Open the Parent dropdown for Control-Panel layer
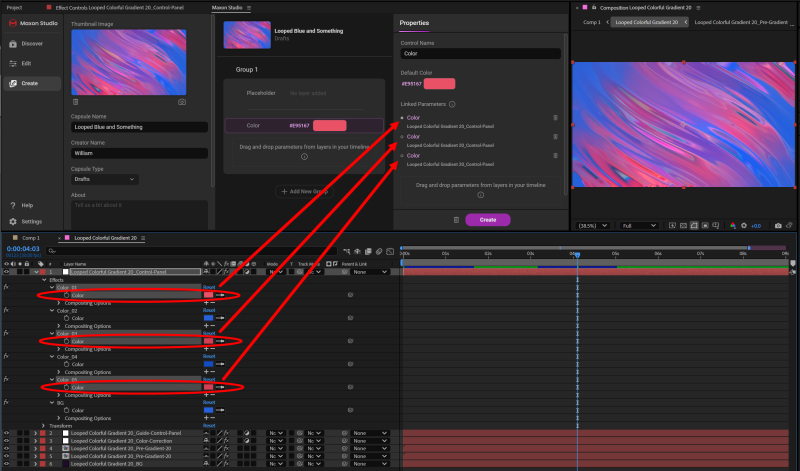The height and width of the screenshot is (471, 800). point(370,272)
